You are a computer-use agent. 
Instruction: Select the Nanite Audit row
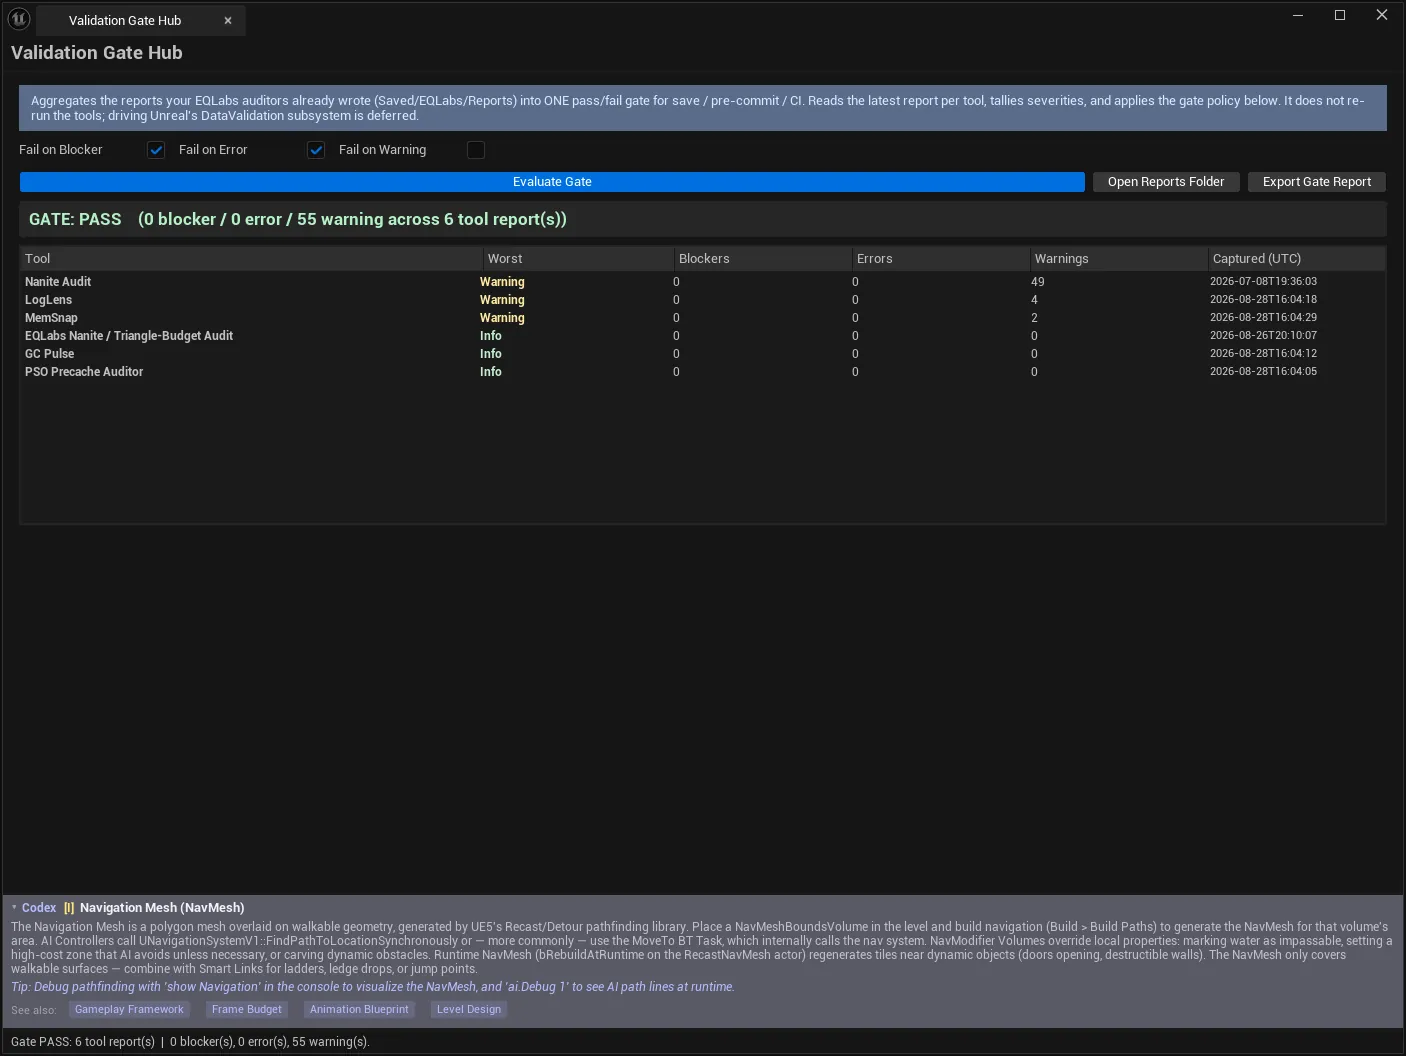point(702,282)
